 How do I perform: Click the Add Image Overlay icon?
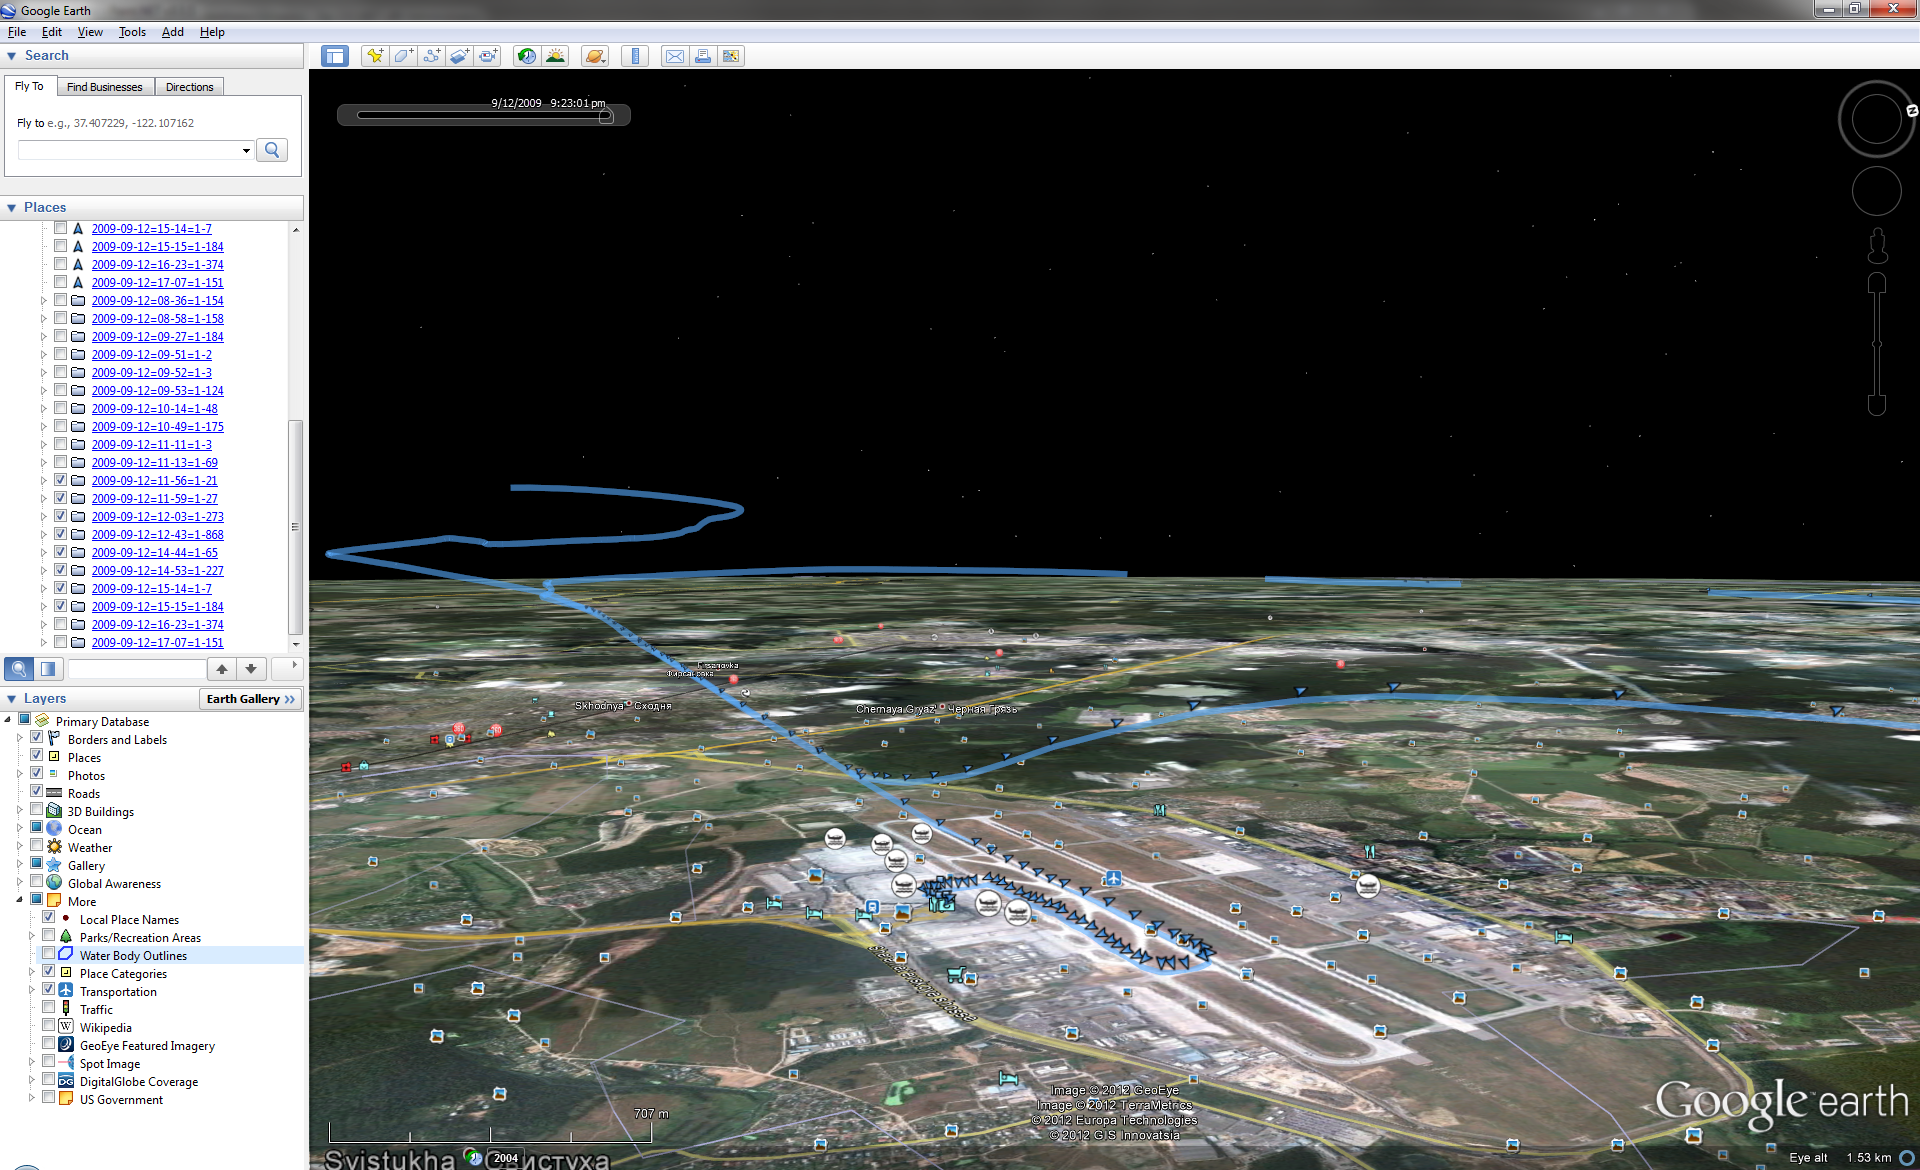click(x=459, y=56)
